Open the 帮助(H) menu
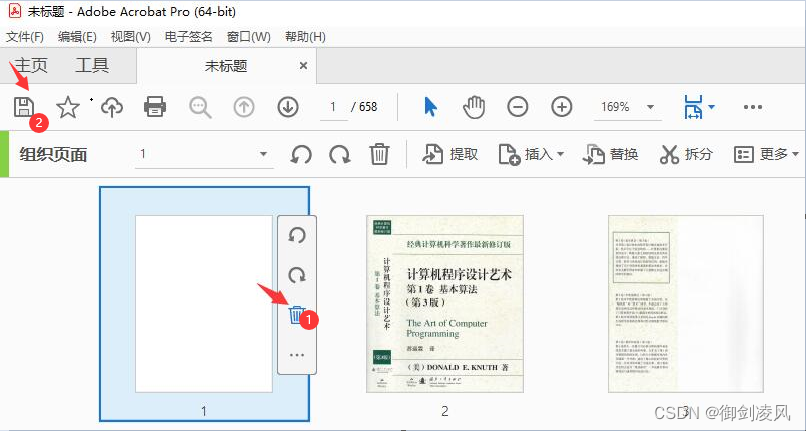806x431 pixels. pyautogui.click(x=305, y=37)
